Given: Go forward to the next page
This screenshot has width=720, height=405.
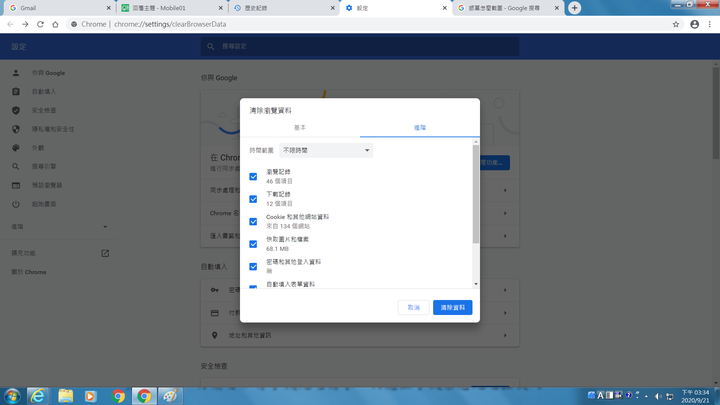Looking at the screenshot, I should [25, 24].
